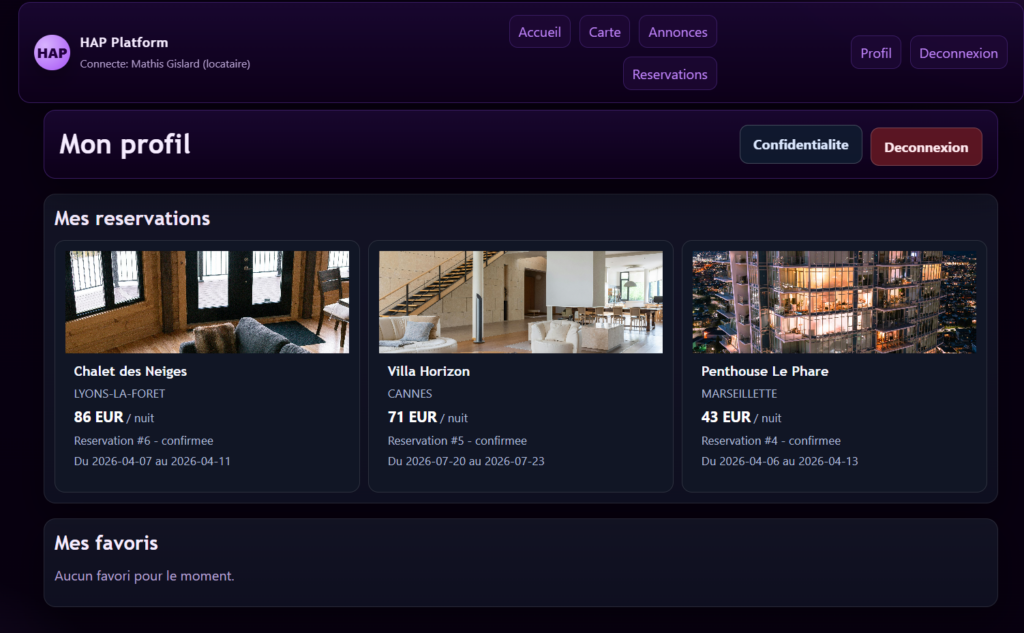The image size is (1024, 633).
Task: Click the HAP Platform brand name
Action: [124, 43]
